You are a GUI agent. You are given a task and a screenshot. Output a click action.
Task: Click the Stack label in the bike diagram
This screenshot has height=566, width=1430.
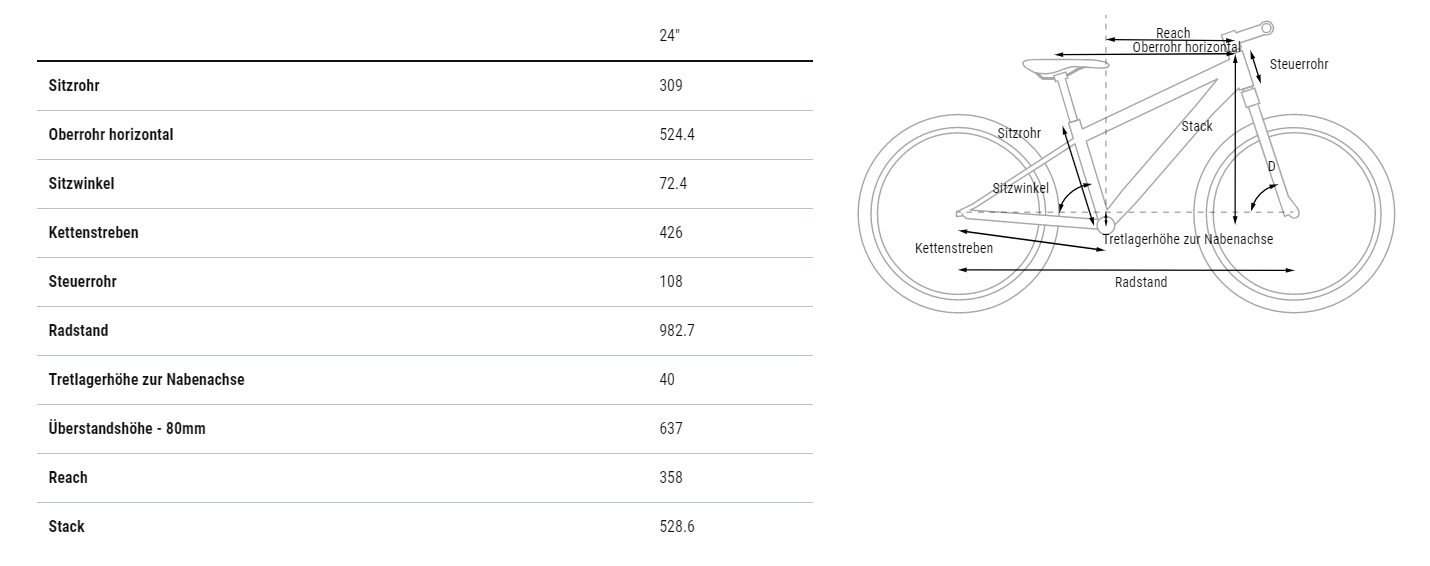pos(1196,127)
